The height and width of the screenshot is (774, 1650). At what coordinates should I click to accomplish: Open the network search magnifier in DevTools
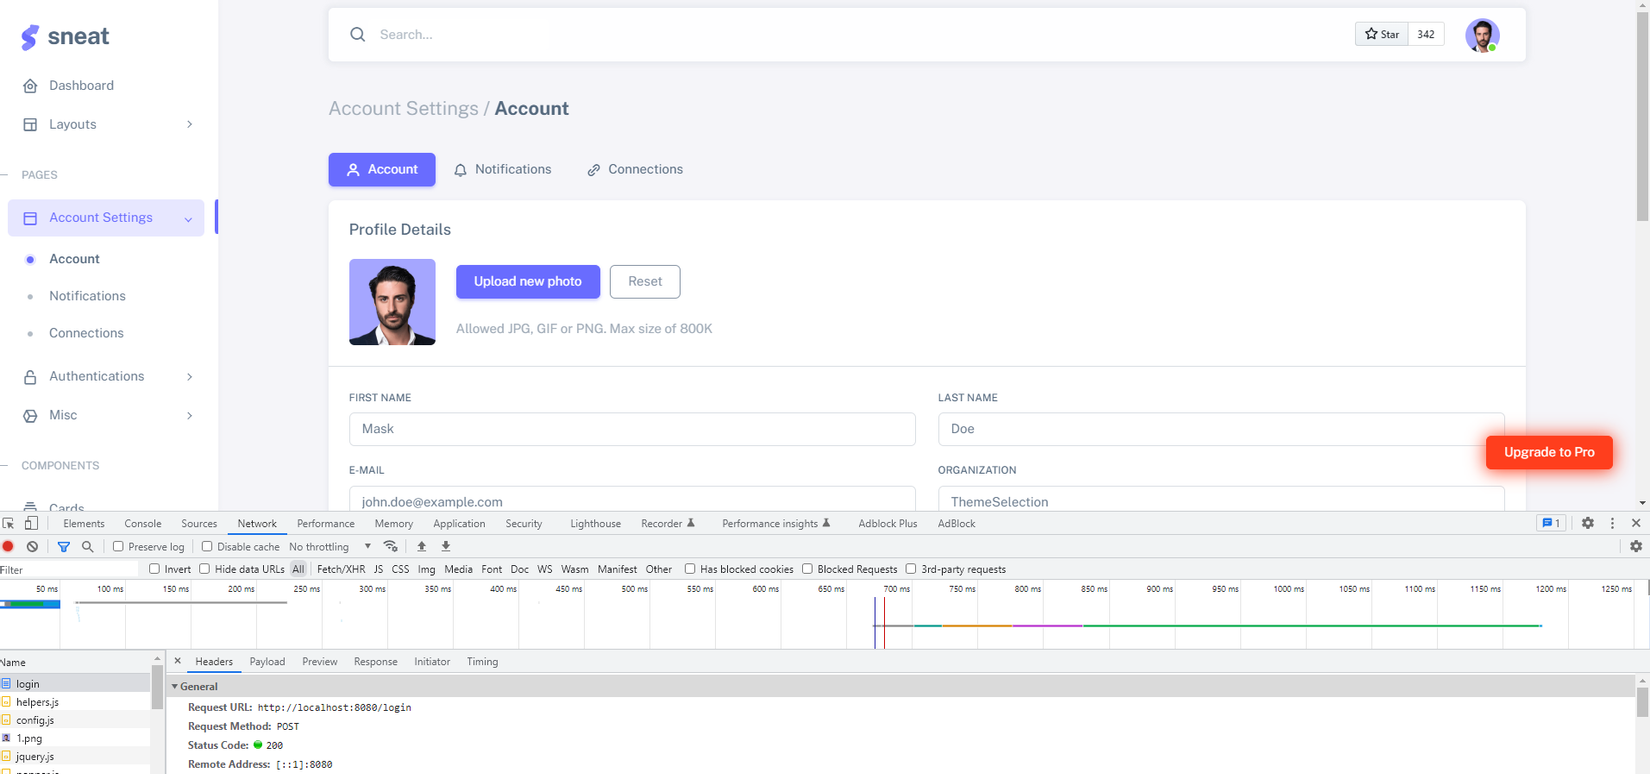(88, 547)
